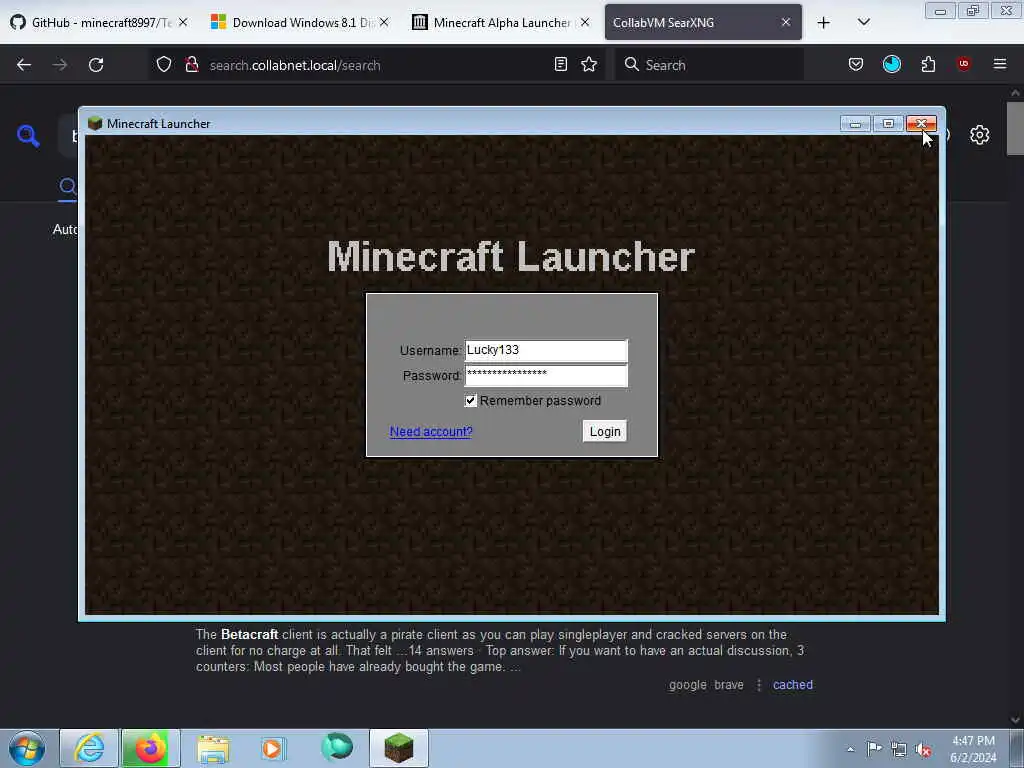The height and width of the screenshot is (768, 1024).
Task: Click the brave engine label
Action: coord(729,684)
